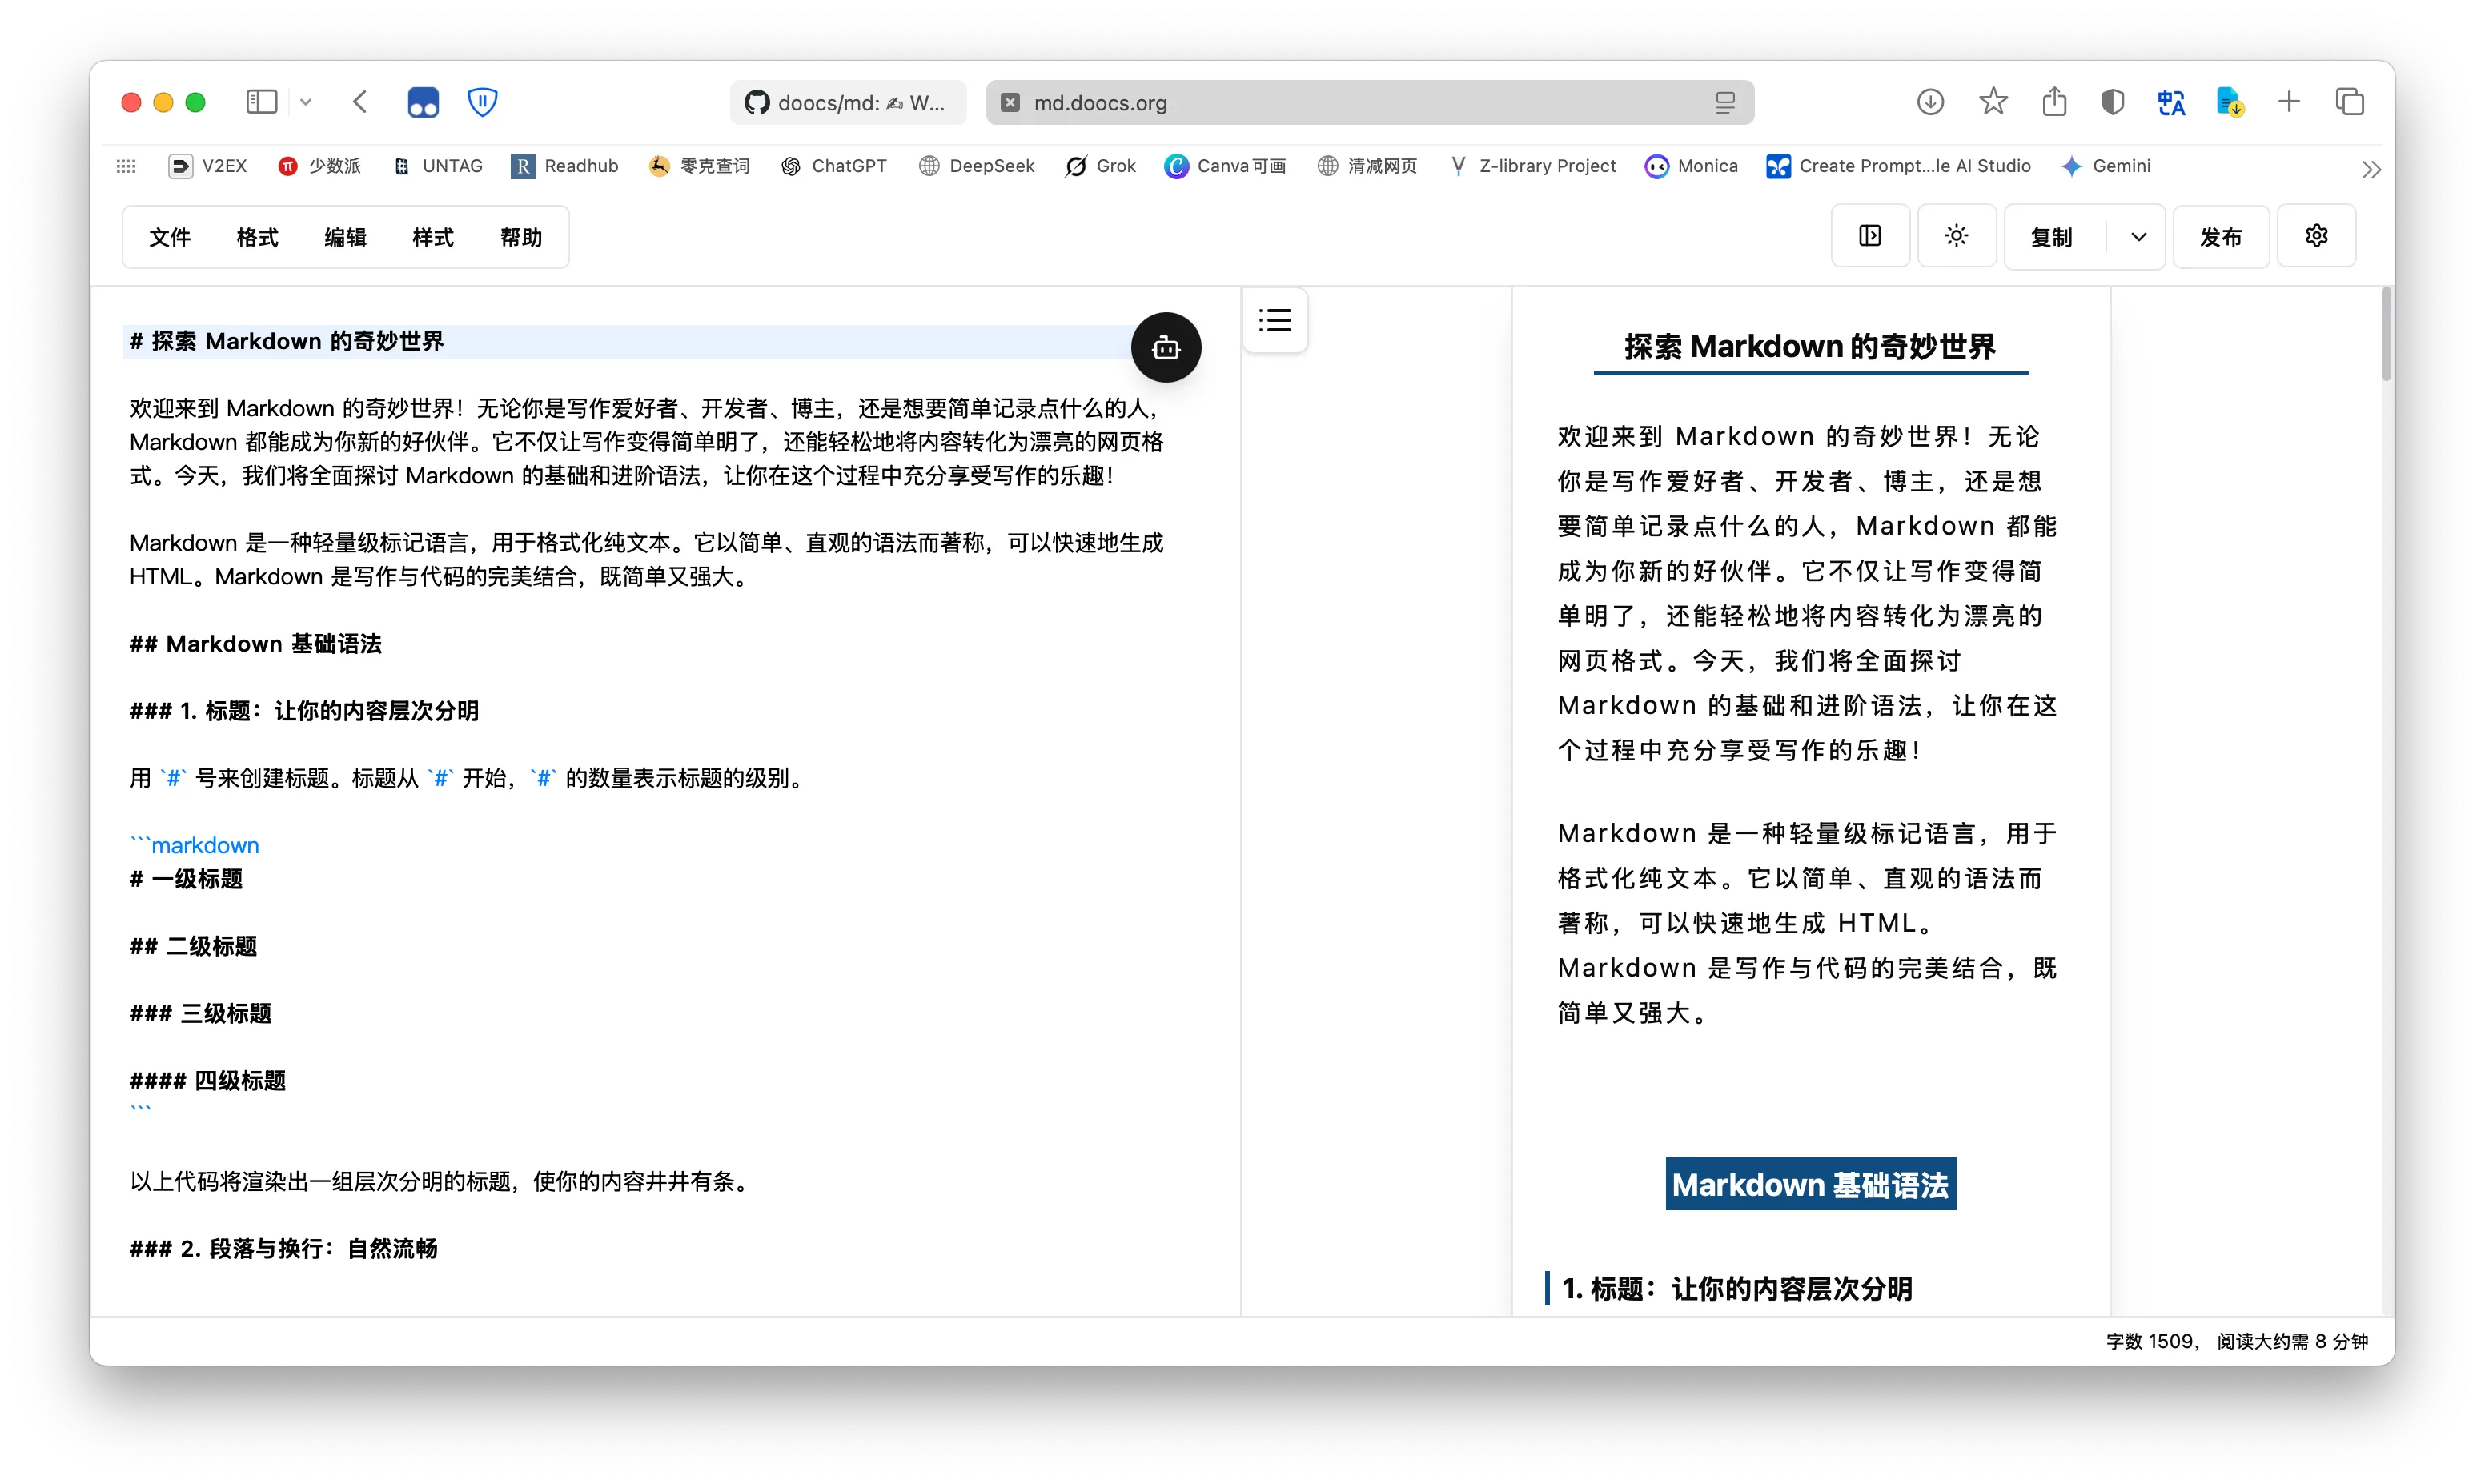The image size is (2485, 1484).
Task: Open the Gemini bookmark
Action: click(x=2106, y=166)
